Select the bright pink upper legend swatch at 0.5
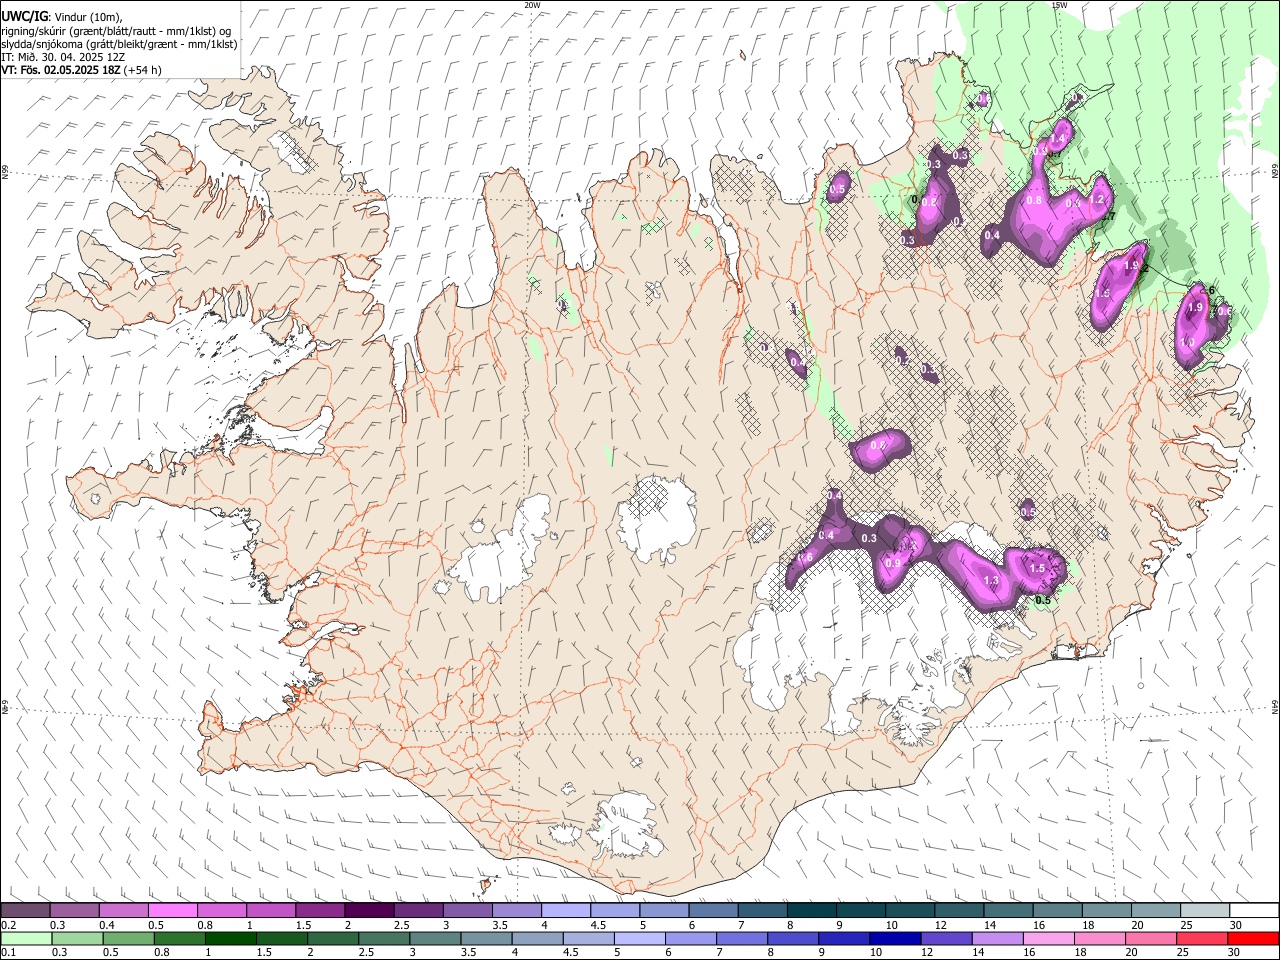1280x960 pixels. coord(172,911)
